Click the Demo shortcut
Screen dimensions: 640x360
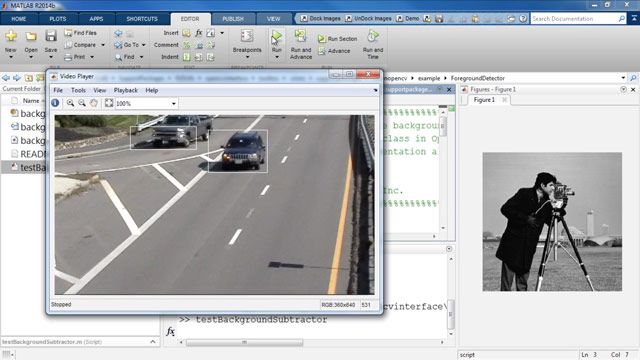point(407,19)
